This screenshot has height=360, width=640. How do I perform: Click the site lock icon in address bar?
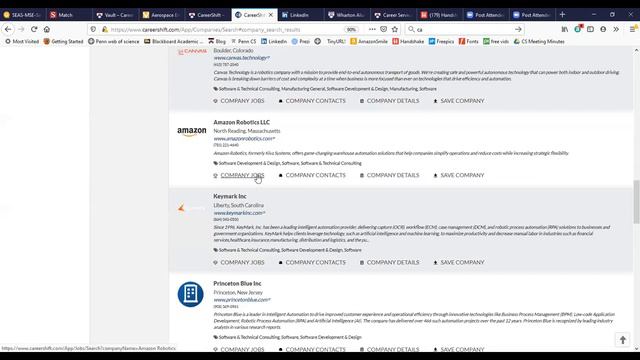105,29
